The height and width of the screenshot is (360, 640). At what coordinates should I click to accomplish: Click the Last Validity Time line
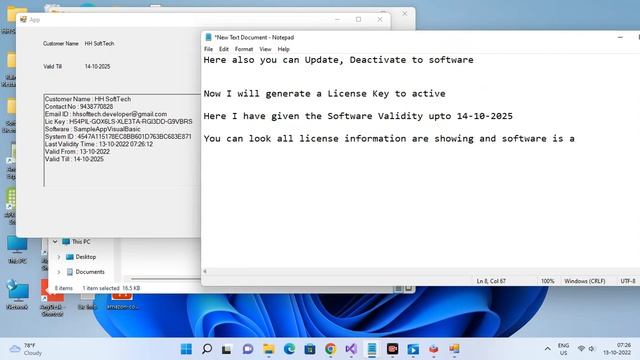tap(99, 144)
